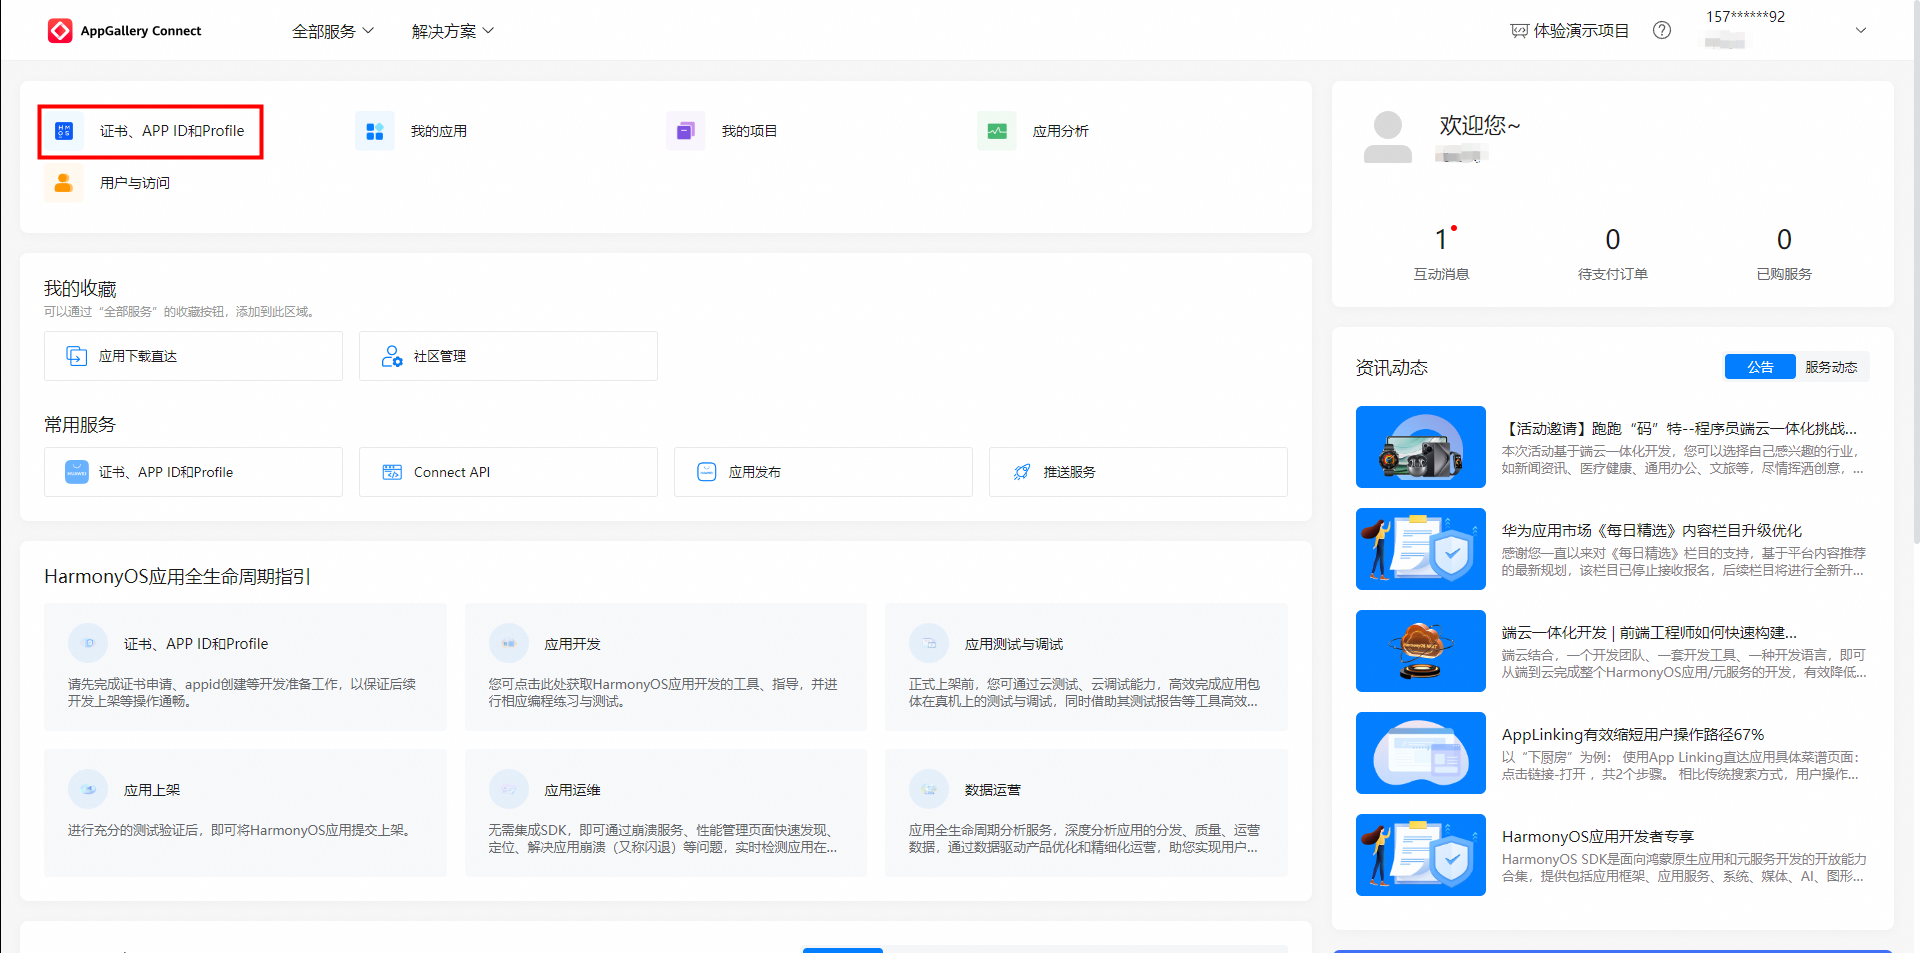Viewport: 1920px width, 953px height.
Task: Click the 应用测试与调试 lifecycle card icon
Action: click(x=929, y=643)
